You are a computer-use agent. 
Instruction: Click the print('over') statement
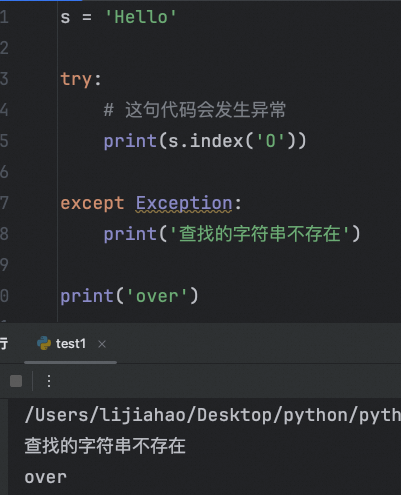(129, 296)
